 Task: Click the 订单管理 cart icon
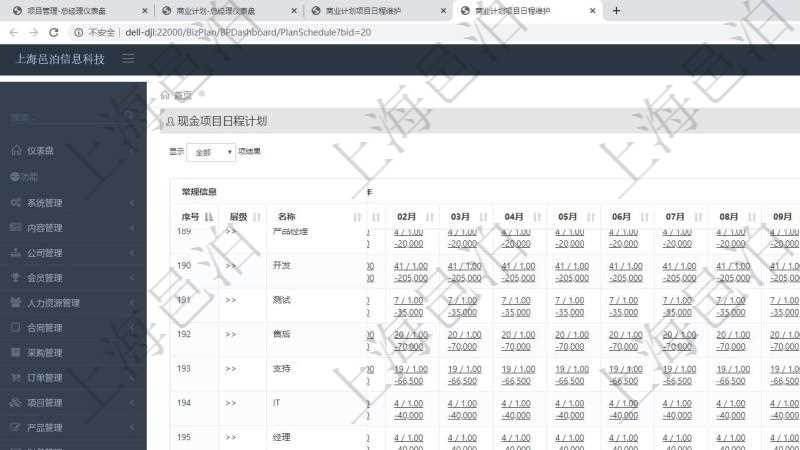click(16, 378)
